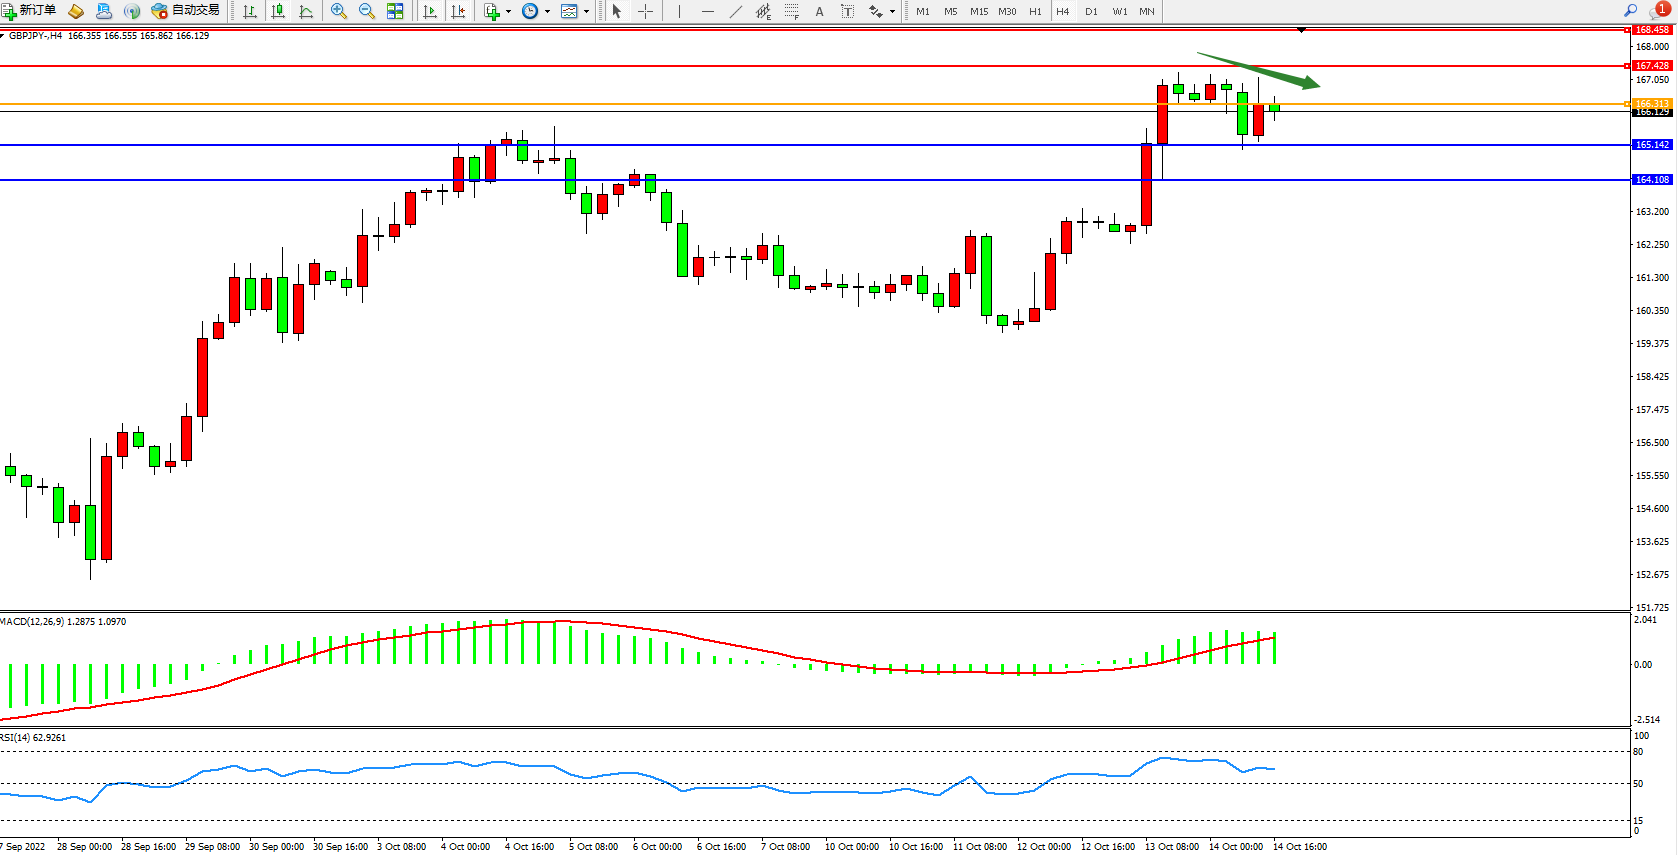
Task: Switch chart to bar chart display
Action: click(x=250, y=11)
